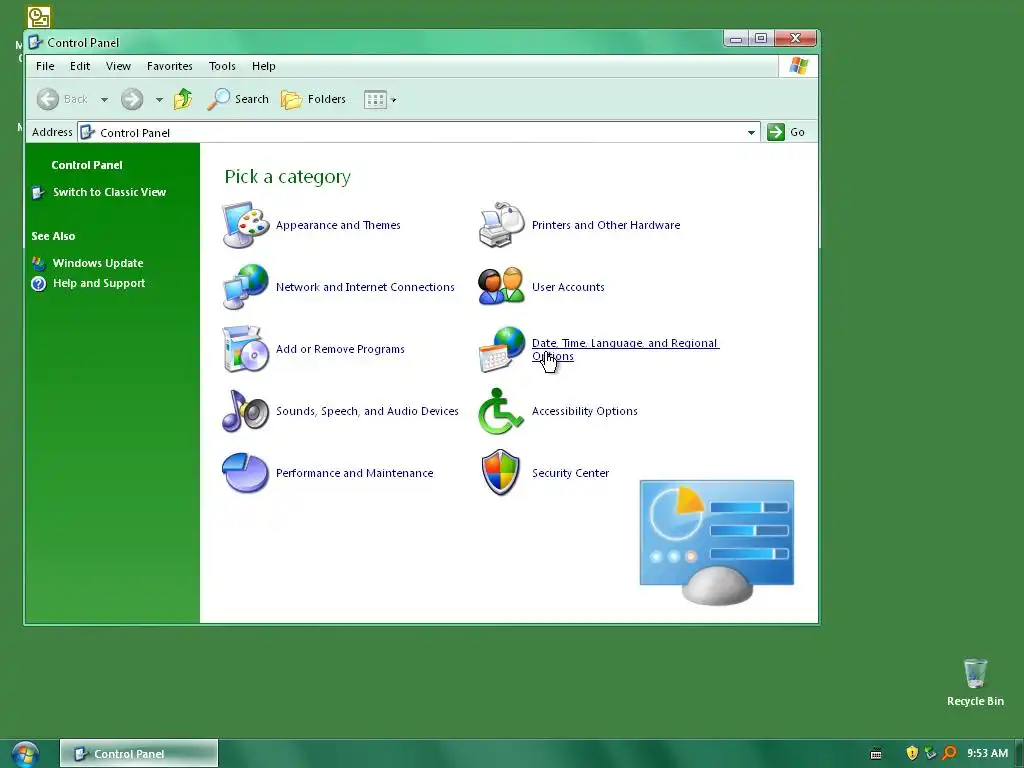Click the User Accounts people icon
Screen dimensions: 1024x768
click(502, 286)
